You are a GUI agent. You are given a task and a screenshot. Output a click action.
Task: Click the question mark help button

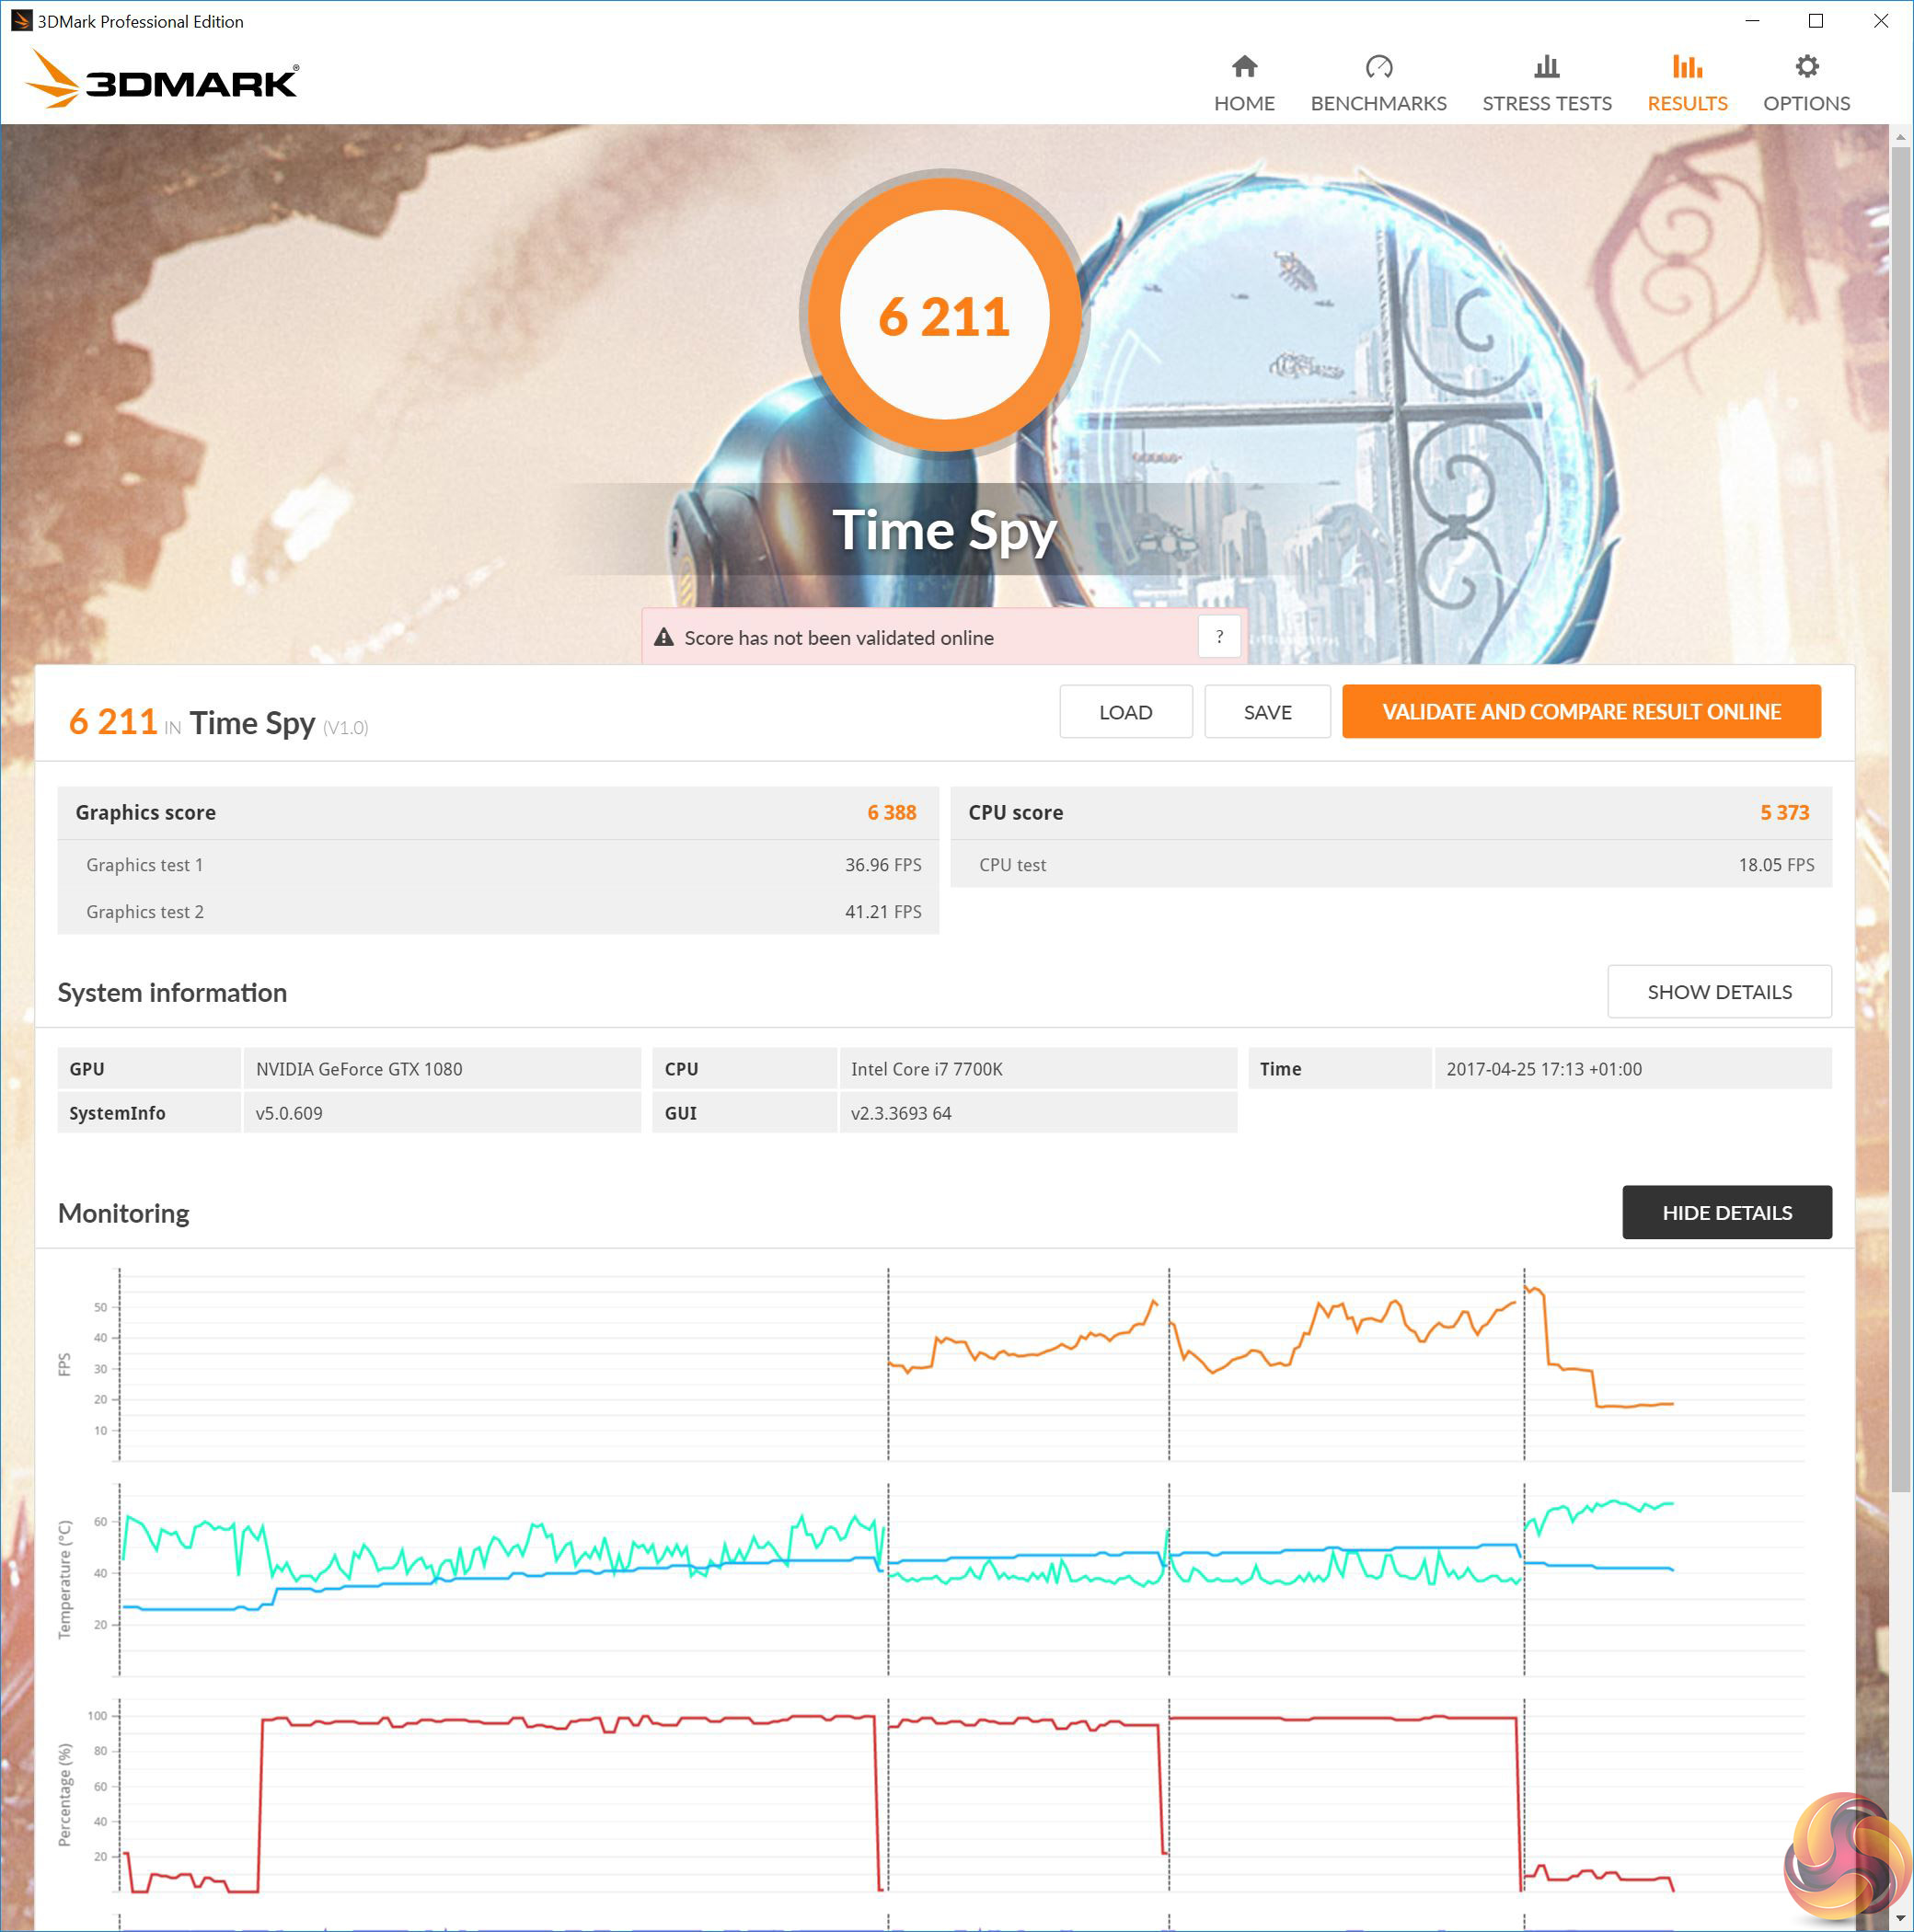[x=1219, y=637]
